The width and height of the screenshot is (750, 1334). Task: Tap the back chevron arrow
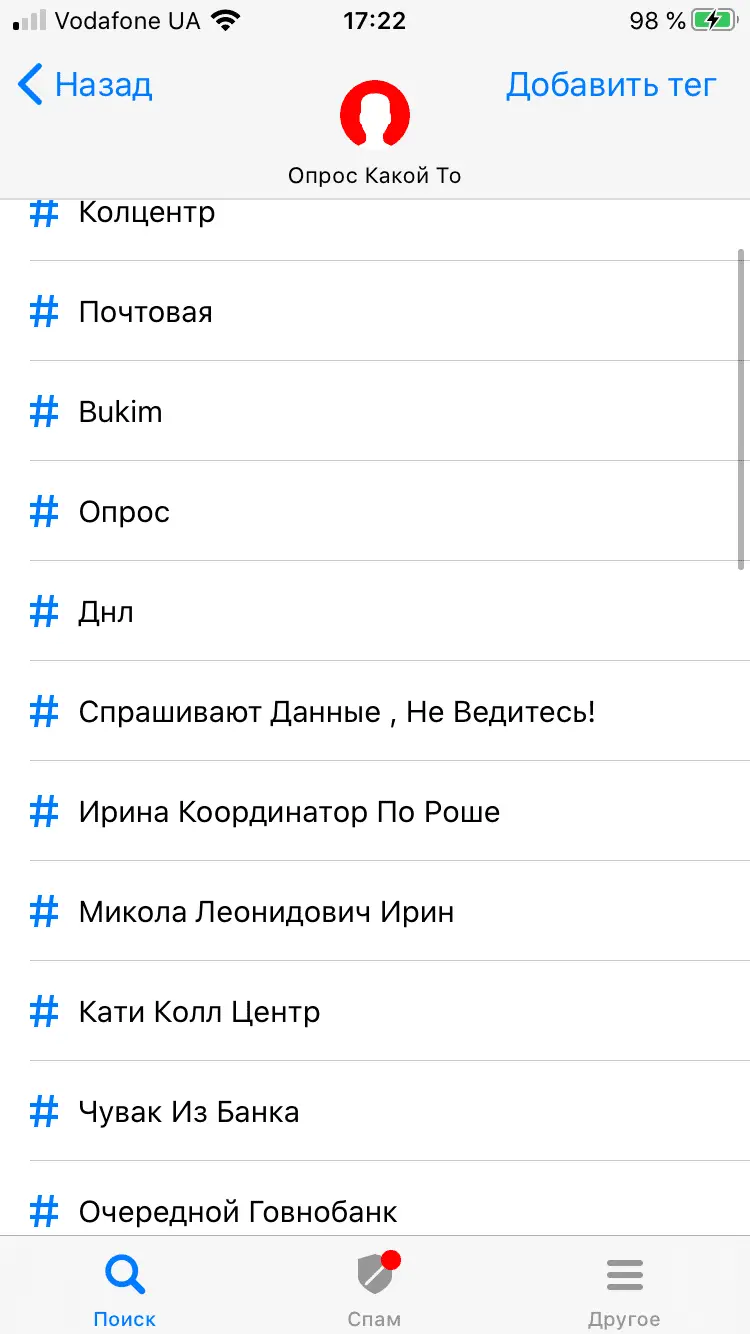(31, 85)
